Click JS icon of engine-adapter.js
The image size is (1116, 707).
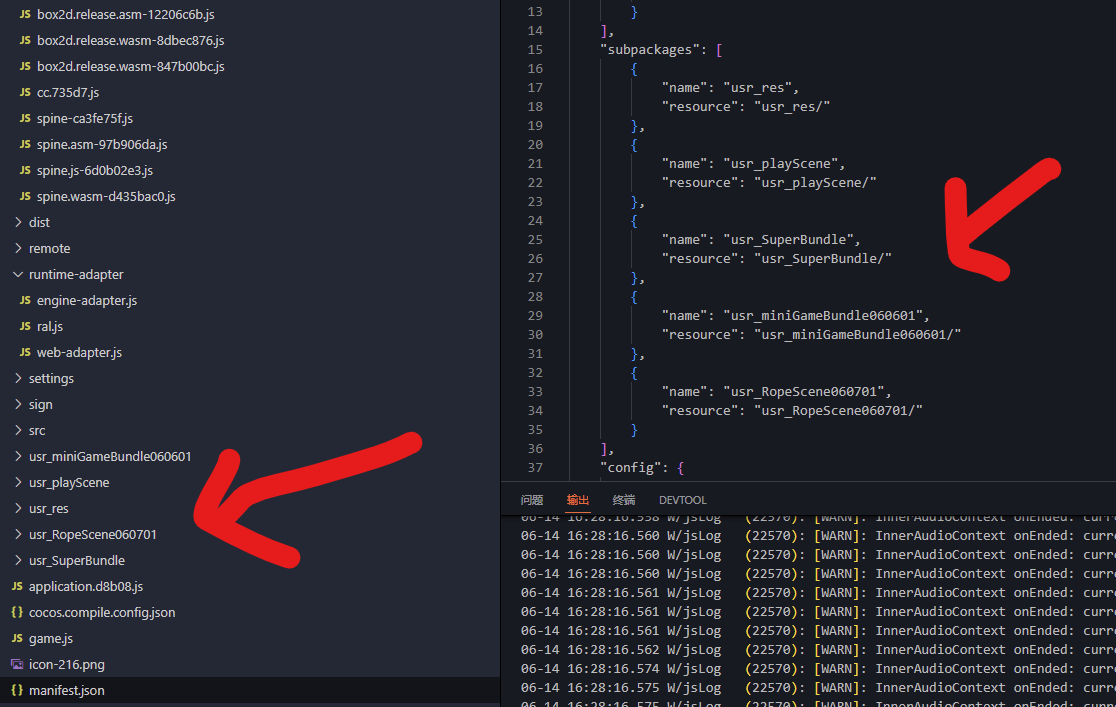coord(25,300)
